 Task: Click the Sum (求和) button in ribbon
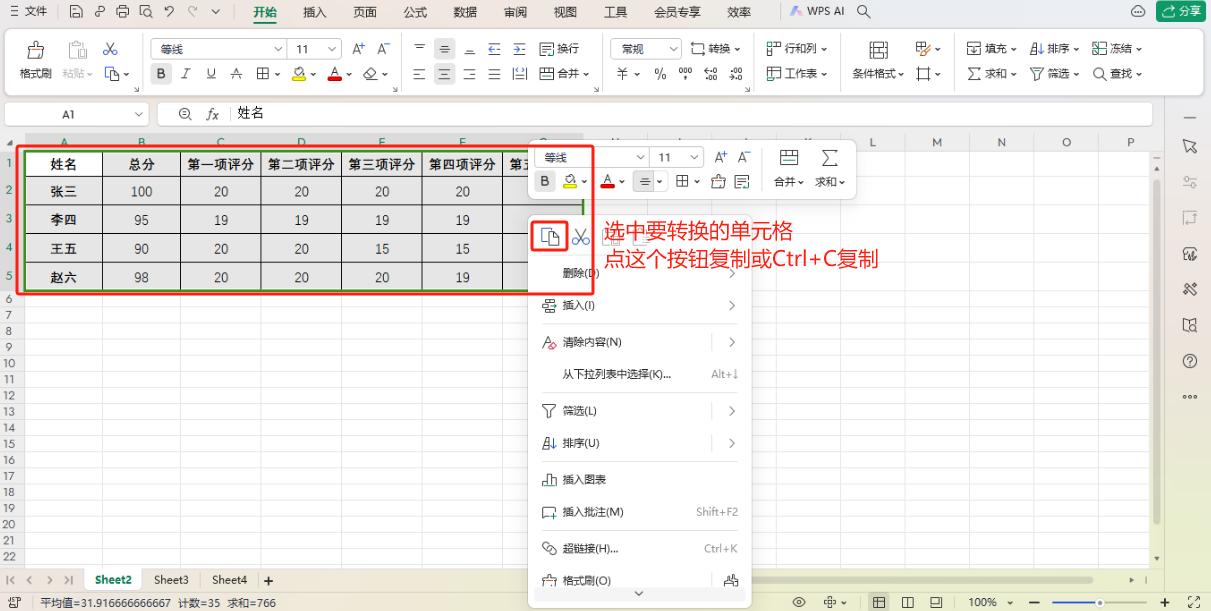point(993,73)
